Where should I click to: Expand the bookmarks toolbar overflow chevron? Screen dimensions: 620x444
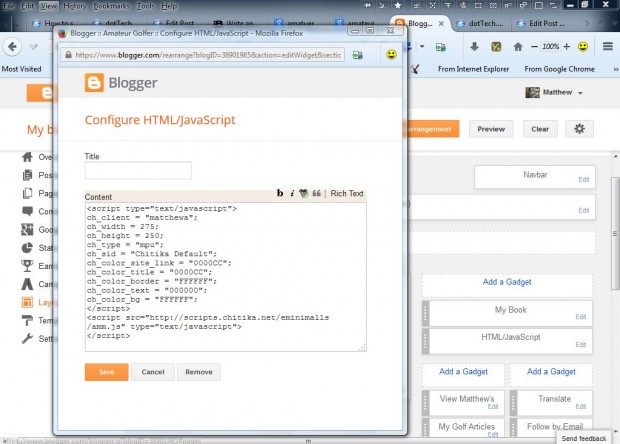pyautogui.click(x=615, y=69)
